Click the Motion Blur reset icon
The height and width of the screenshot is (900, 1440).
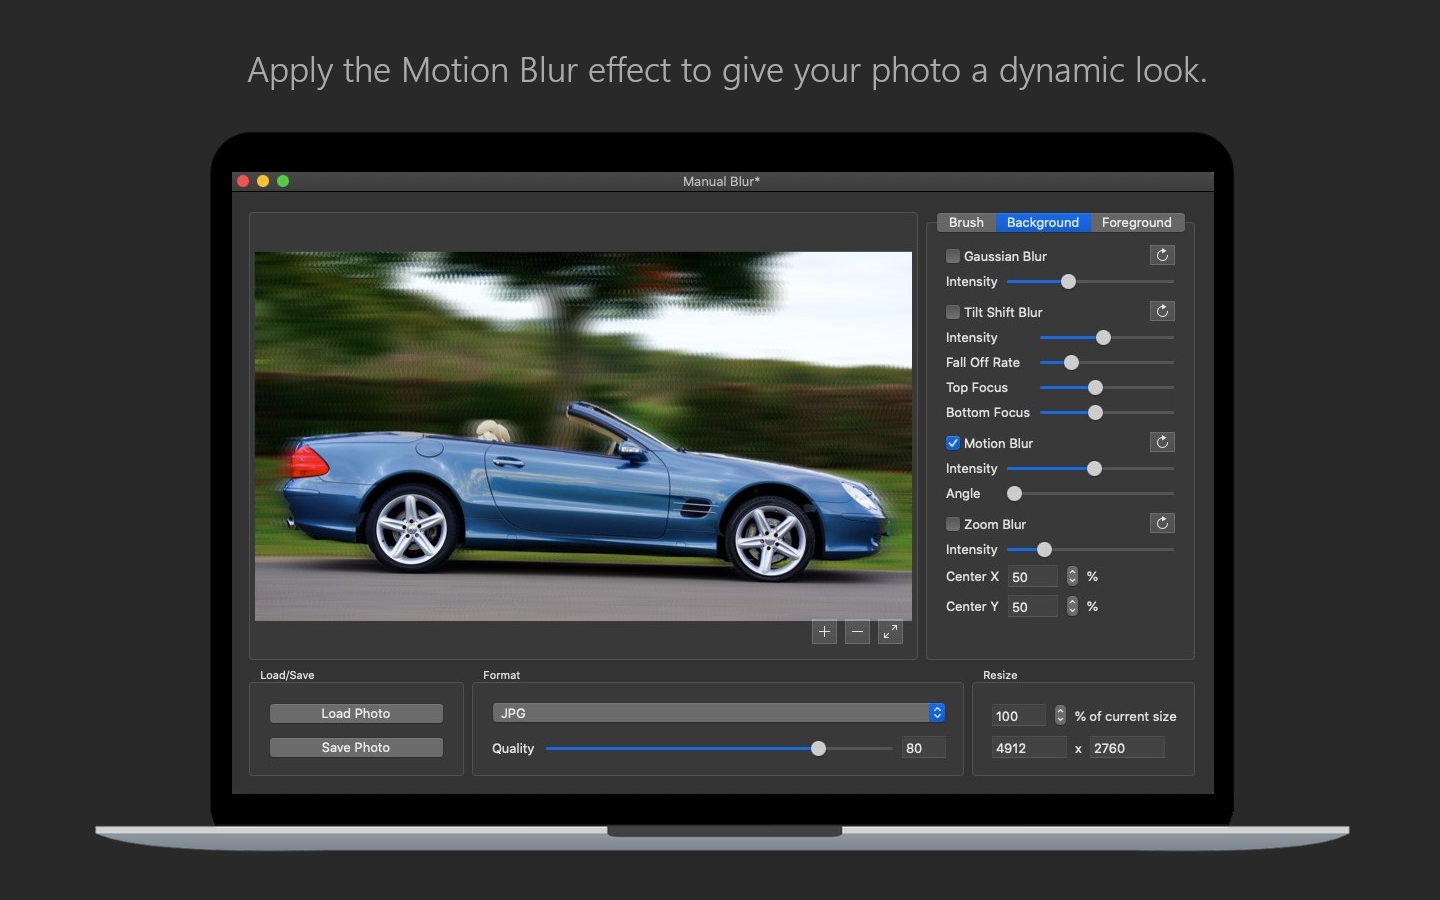pyautogui.click(x=1162, y=442)
